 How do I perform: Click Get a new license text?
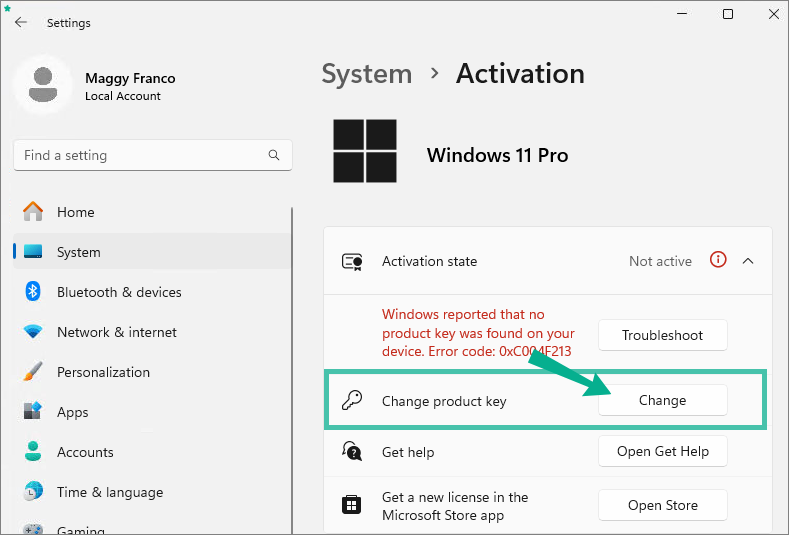[455, 506]
